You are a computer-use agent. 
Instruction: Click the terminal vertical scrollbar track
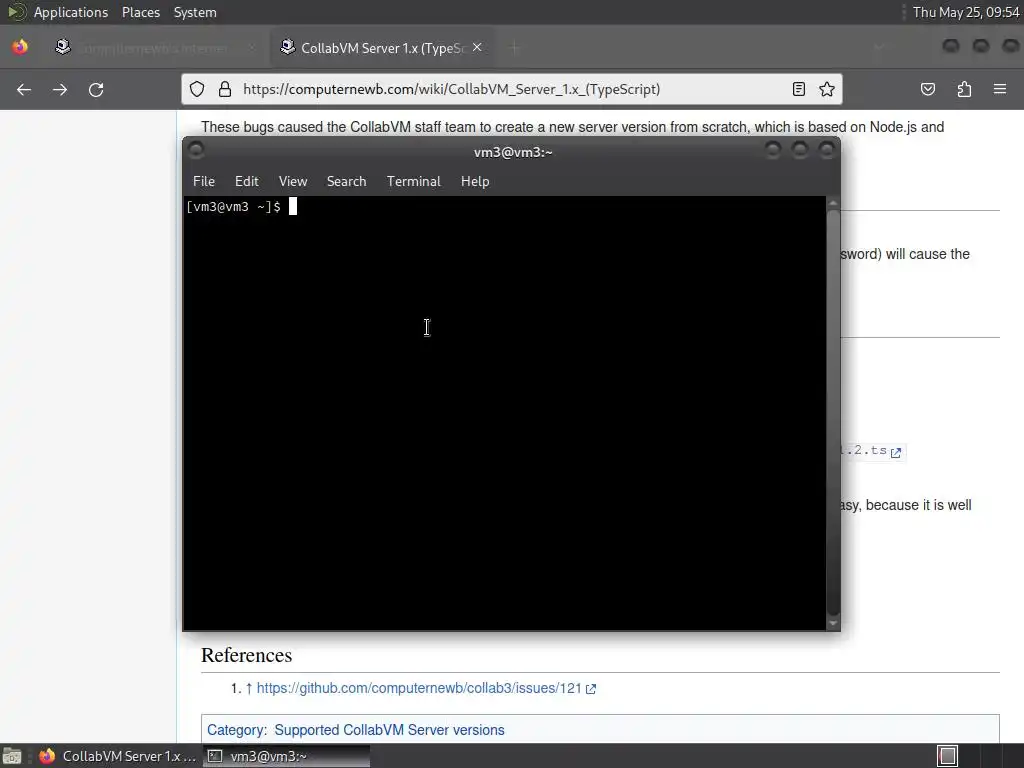(833, 413)
